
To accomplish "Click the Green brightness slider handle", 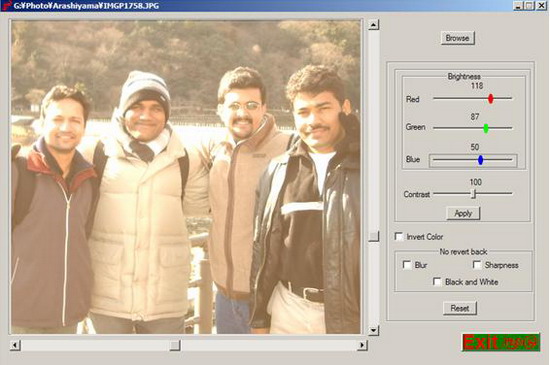I will coord(486,128).
